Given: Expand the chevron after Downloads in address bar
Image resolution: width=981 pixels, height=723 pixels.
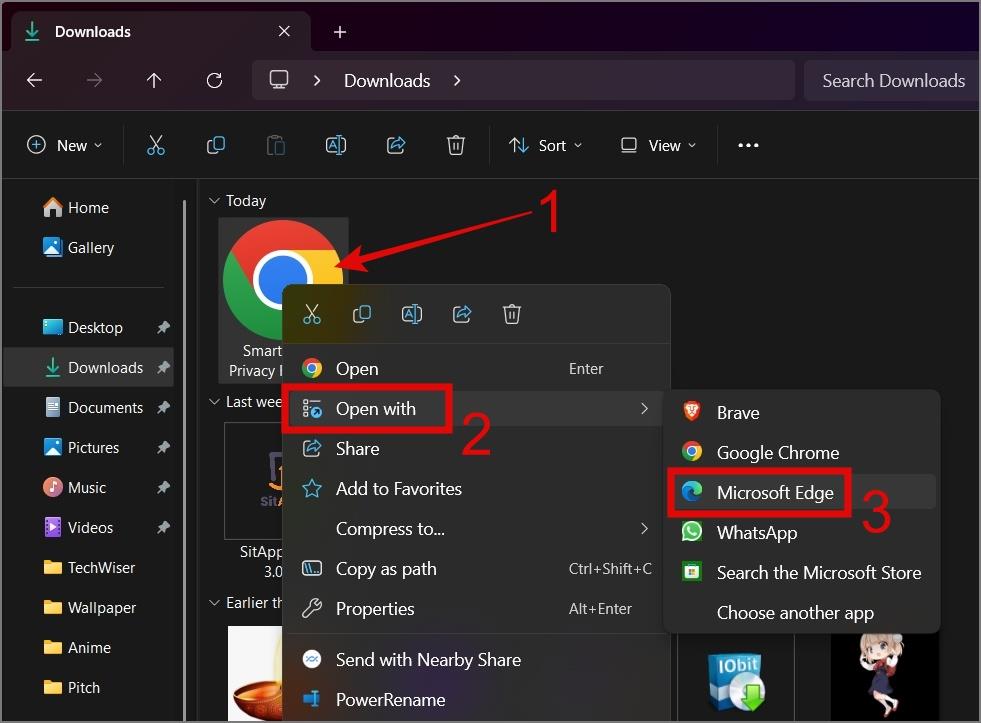Looking at the screenshot, I should click(457, 80).
